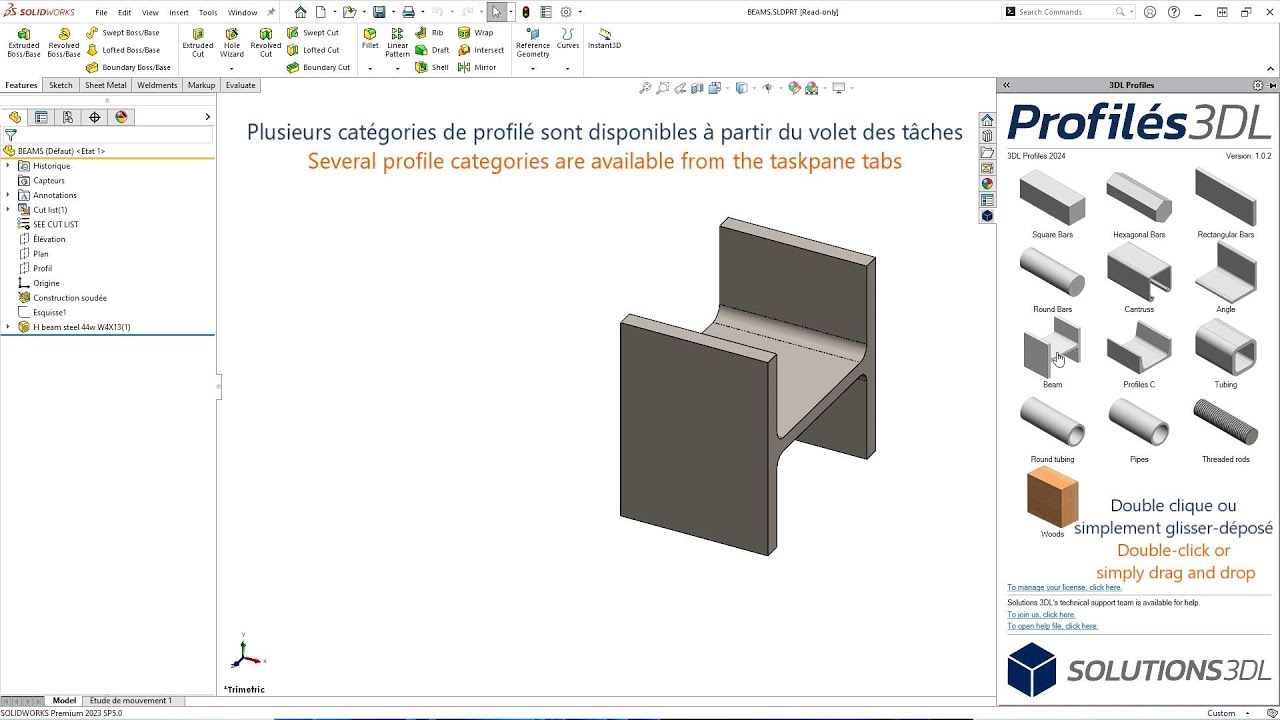Select the Intersect feature
The height and width of the screenshot is (720, 1280).
coord(481,50)
